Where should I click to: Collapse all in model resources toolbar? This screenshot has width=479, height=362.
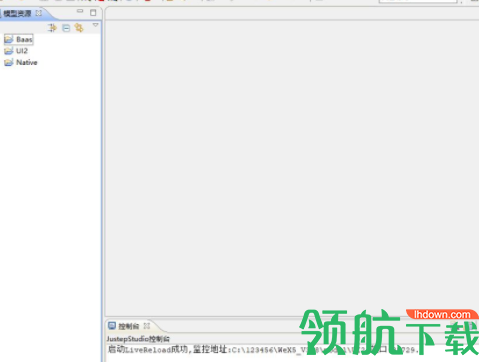pyautogui.click(x=66, y=28)
